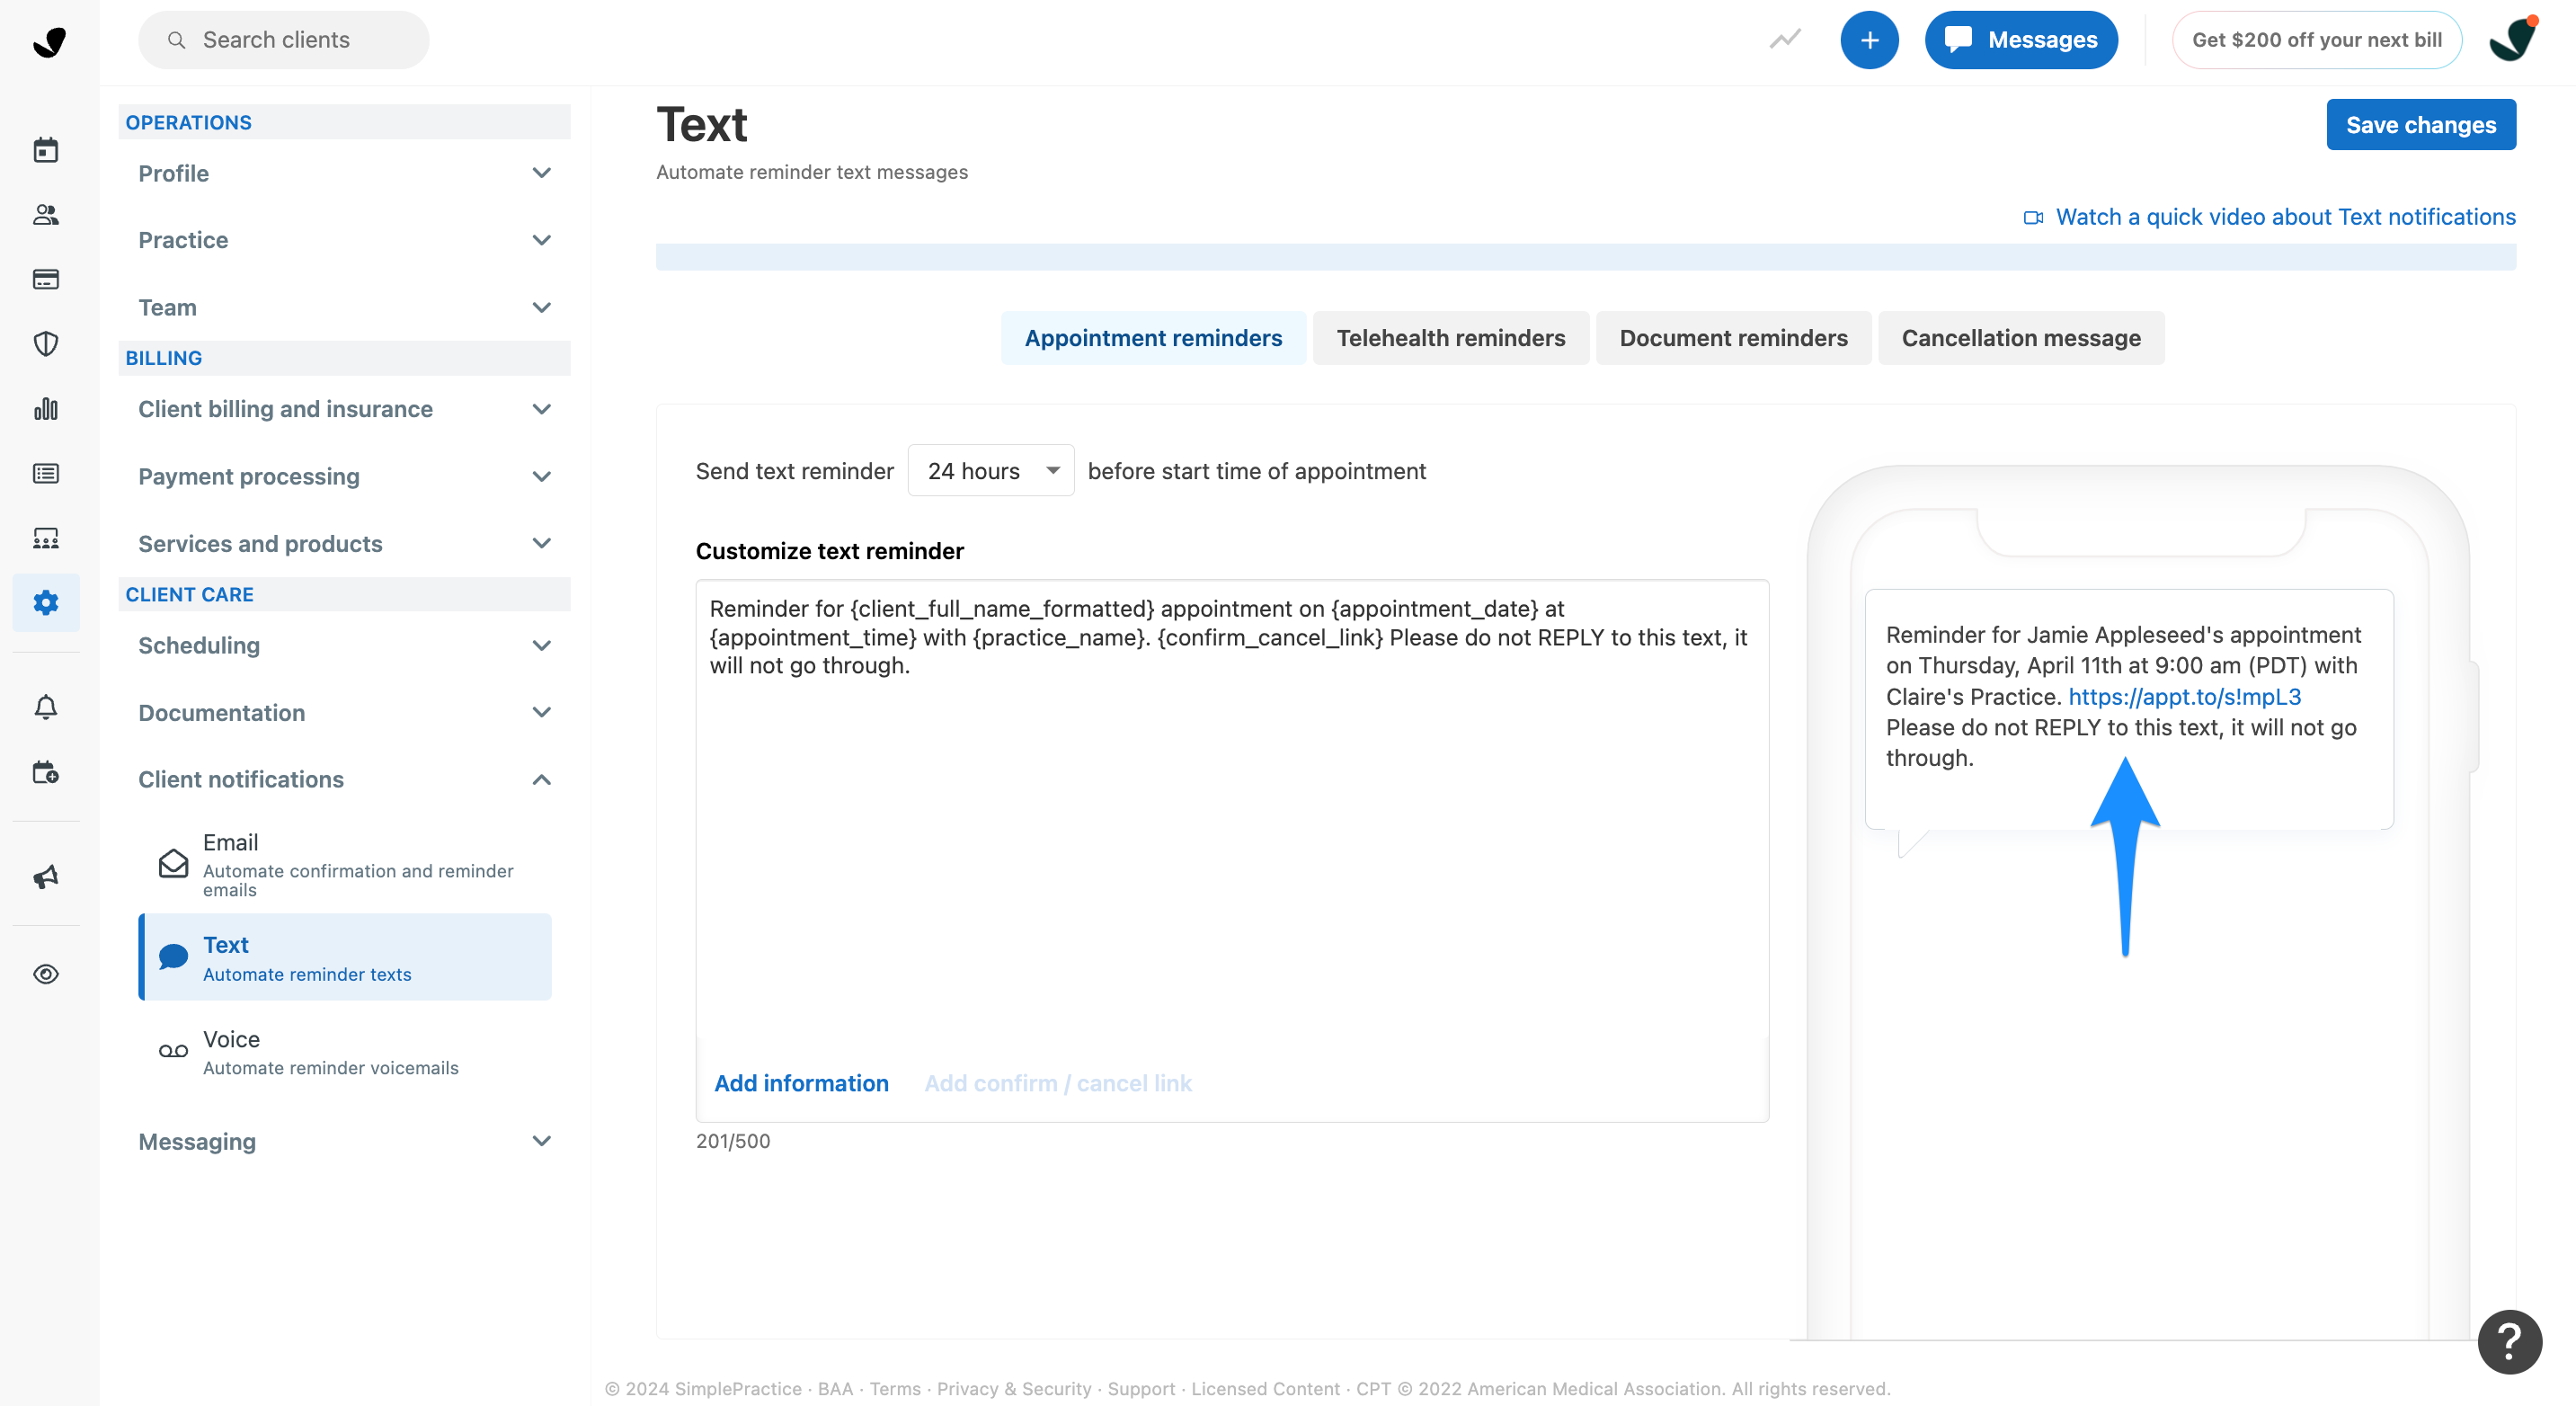Open the help question mark button
Screen dimensions: 2576x1406
[2509, 1342]
